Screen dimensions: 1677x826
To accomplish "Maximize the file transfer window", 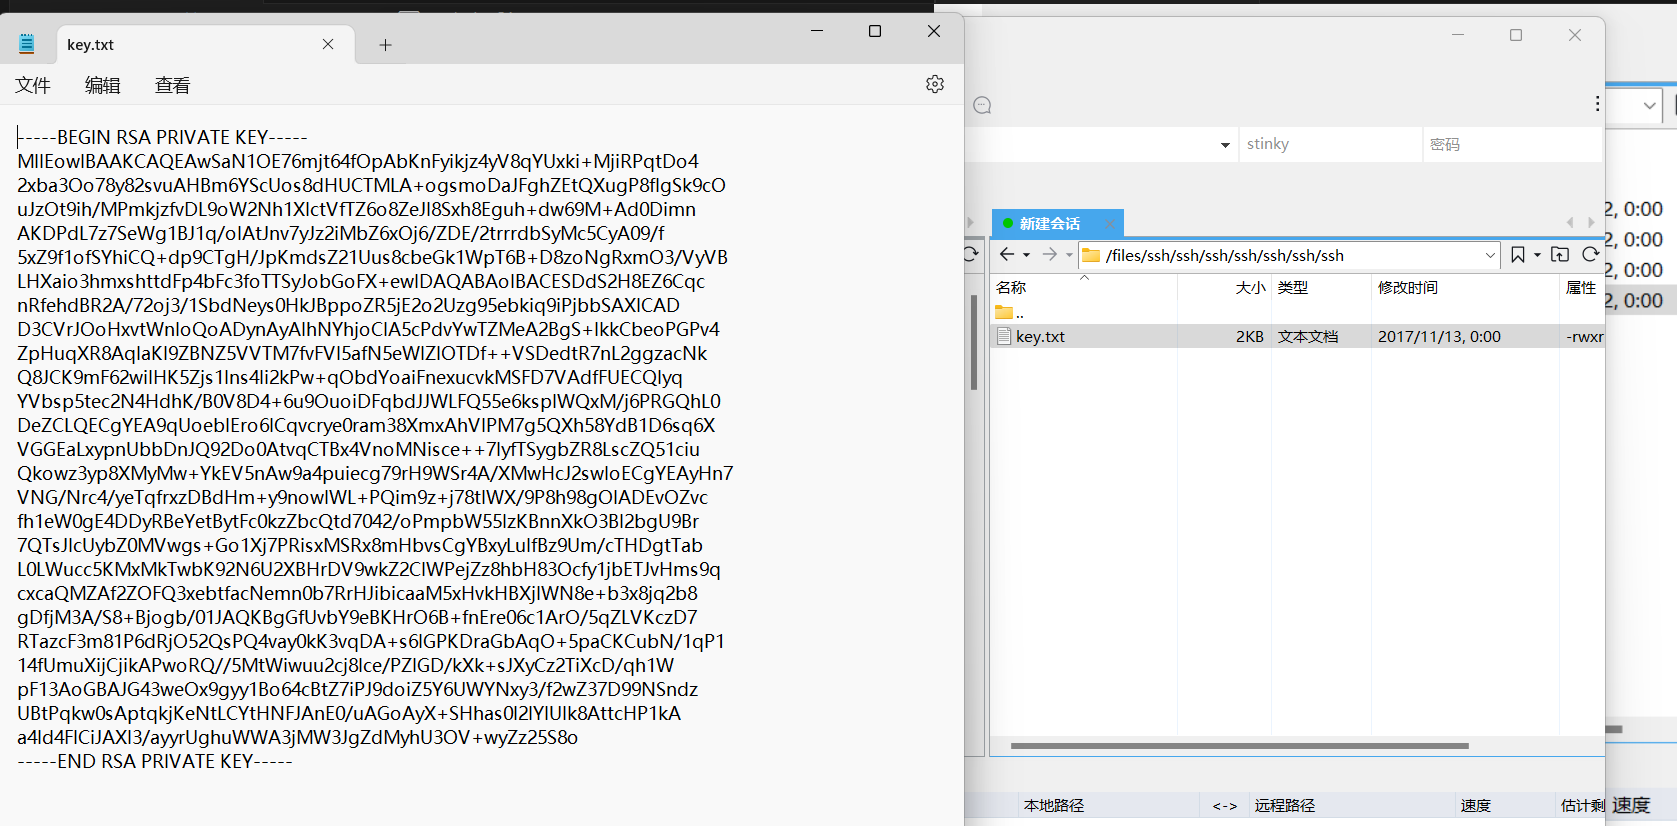I will (x=1516, y=35).
